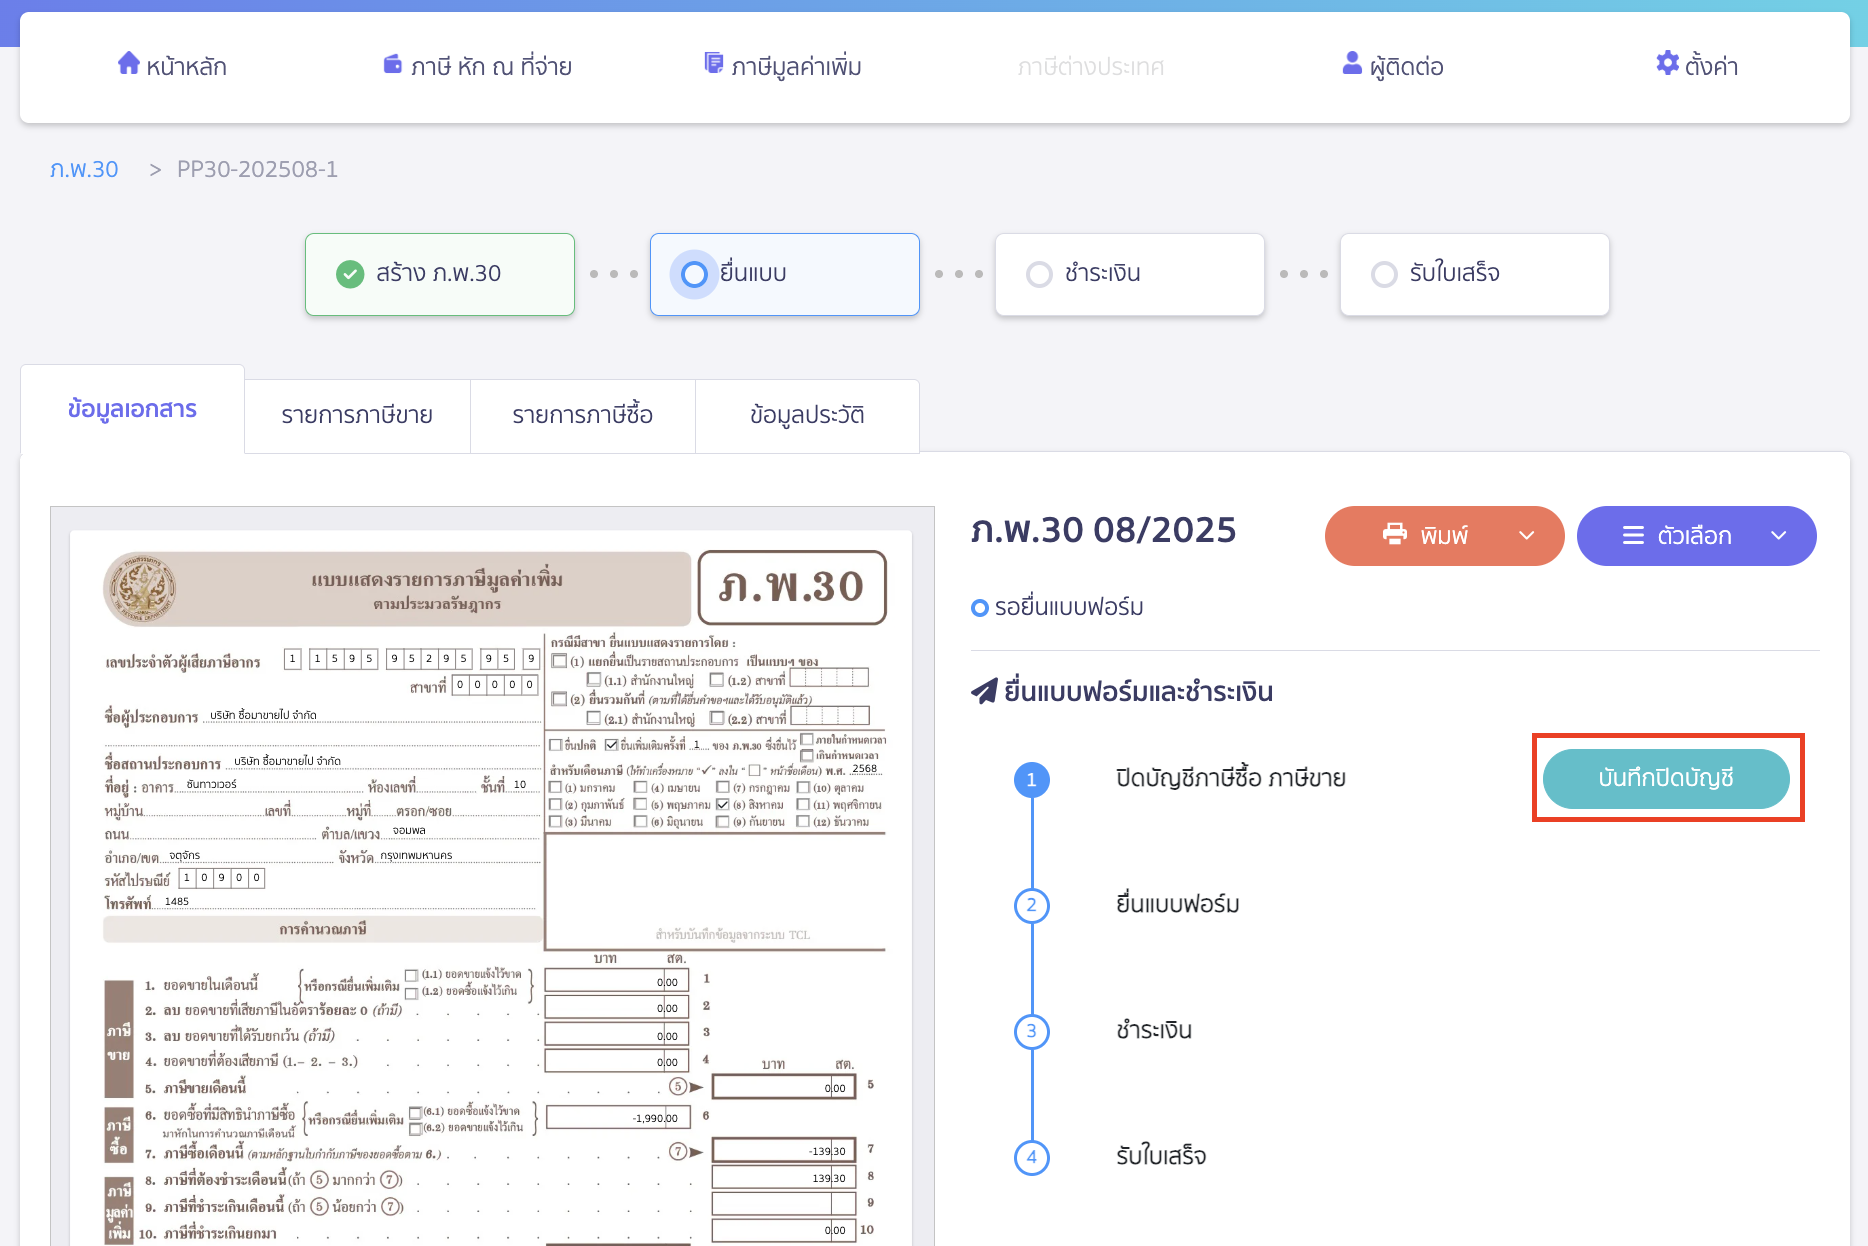1868x1246 pixels.
Task: Click the green checkmark on สร้าง ภ.พ.30 step
Action: (350, 274)
